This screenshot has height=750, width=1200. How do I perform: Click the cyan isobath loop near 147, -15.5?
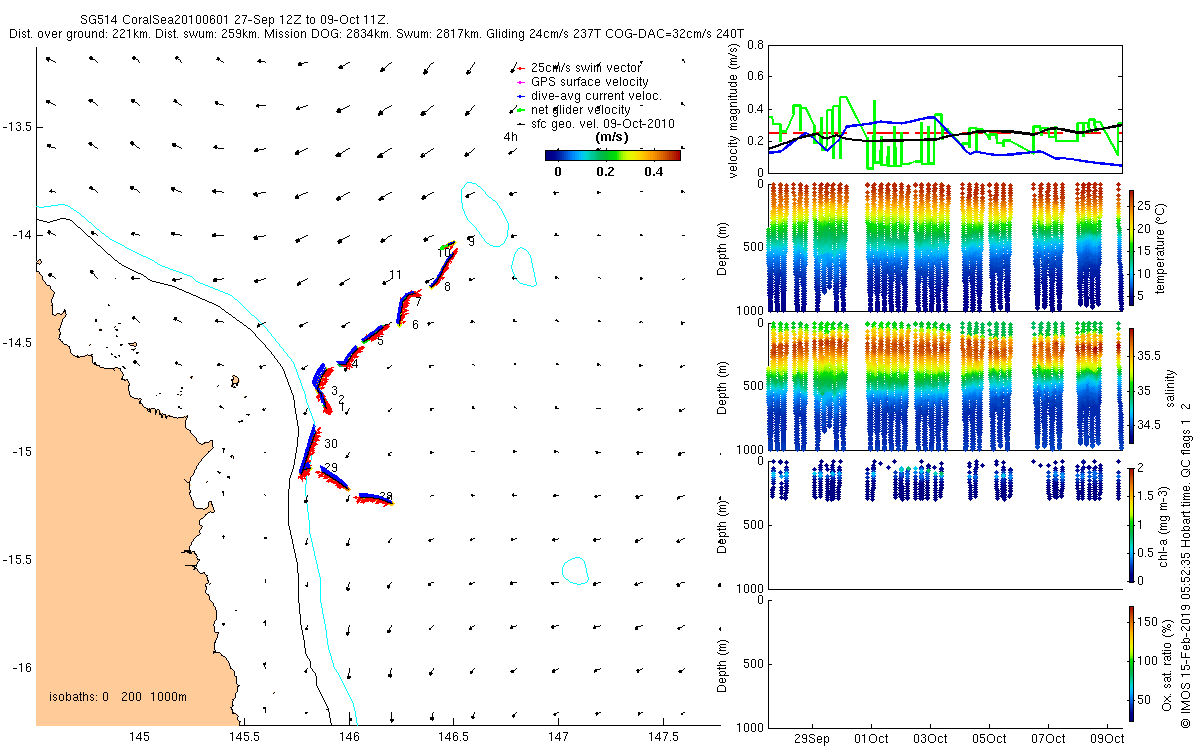[x=574, y=571]
